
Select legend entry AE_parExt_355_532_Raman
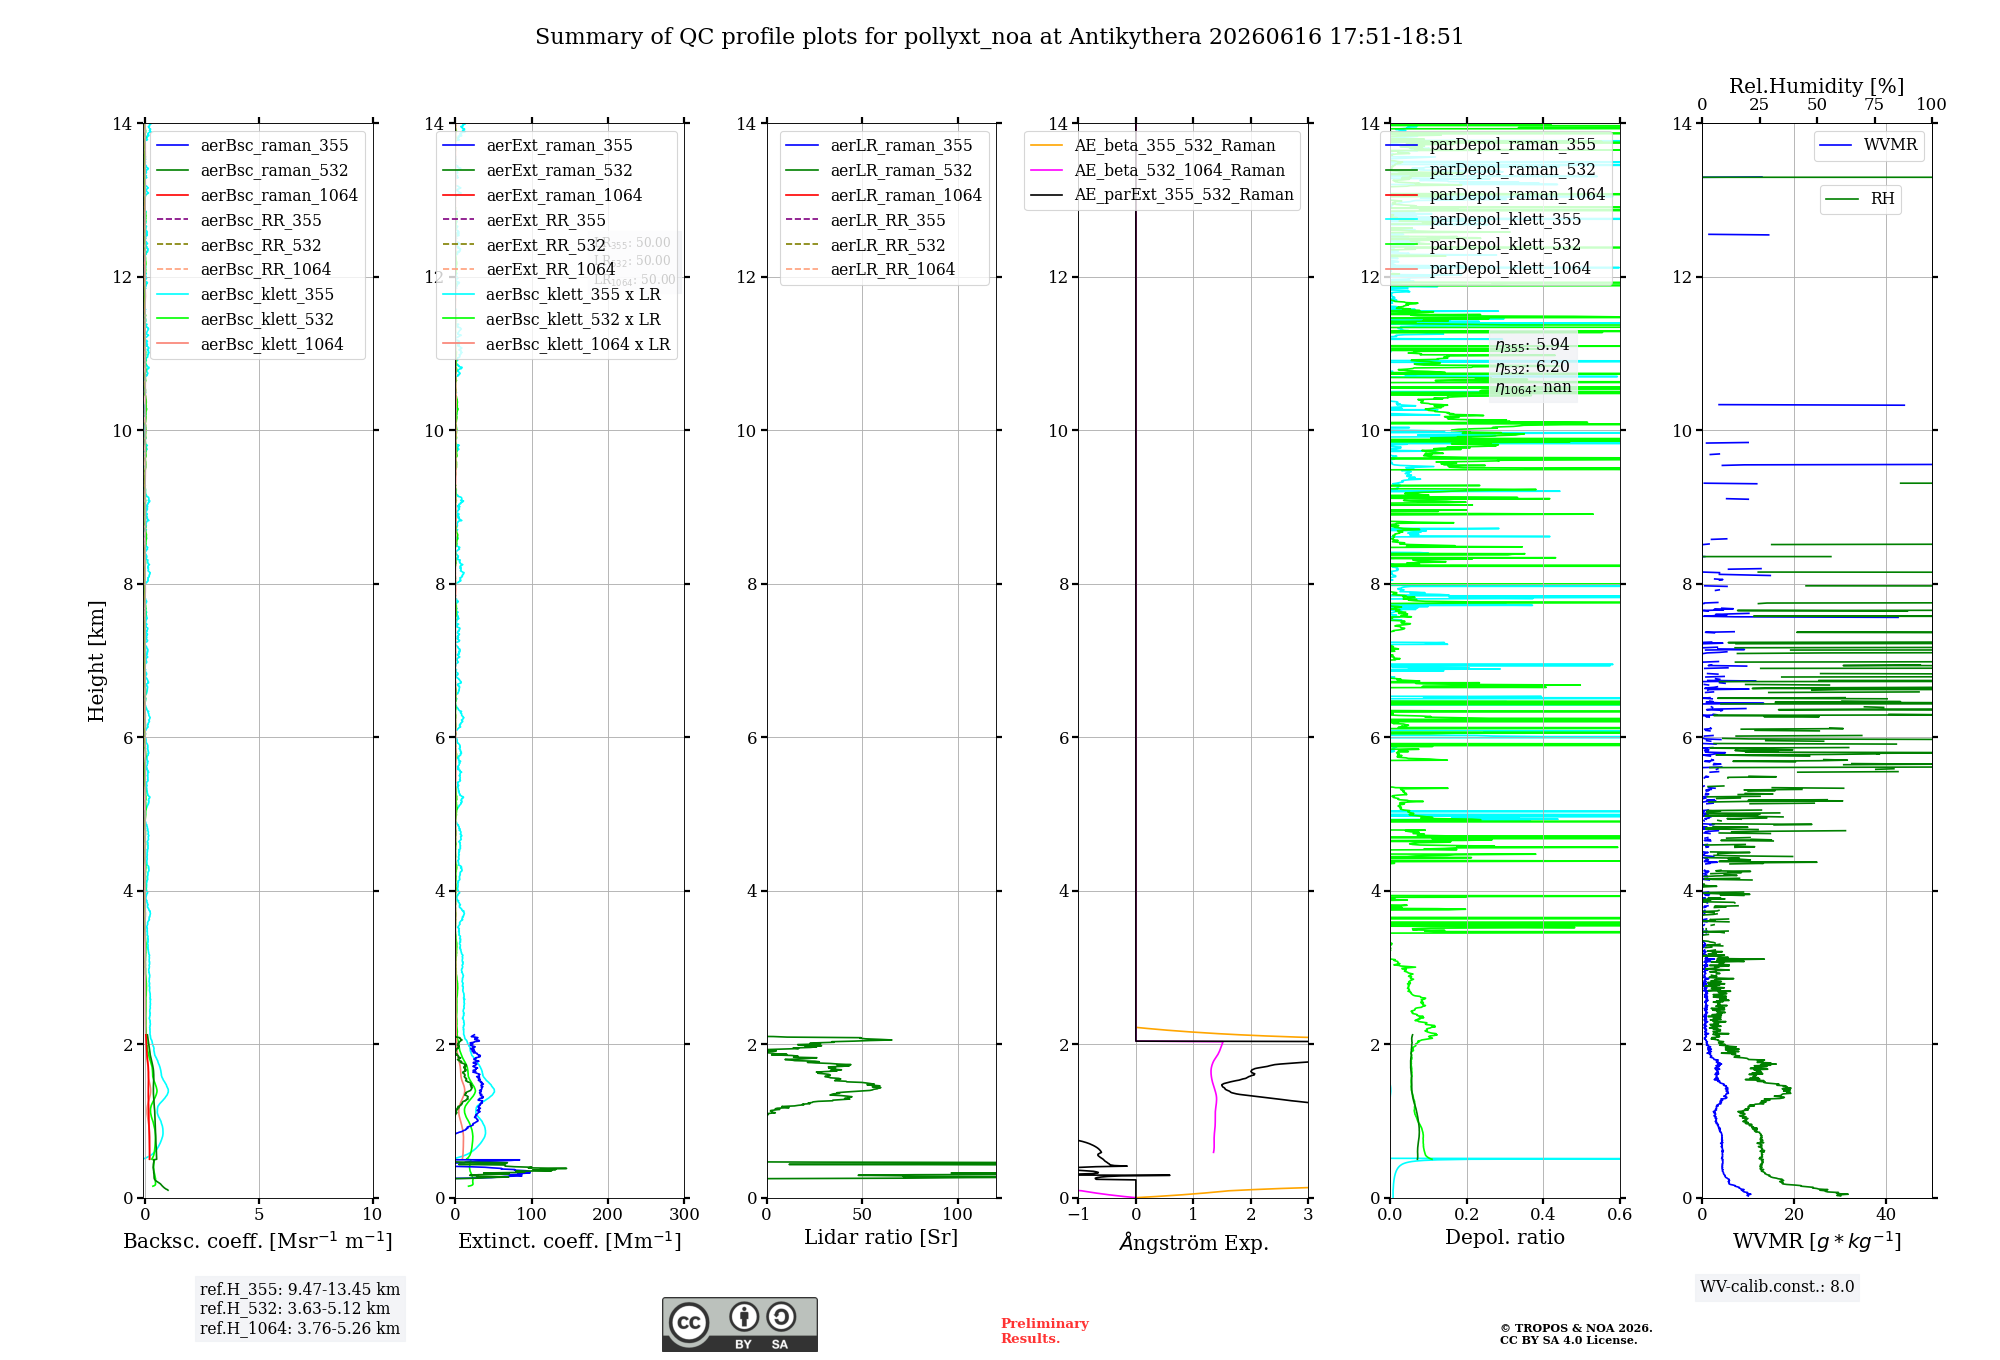pyautogui.click(x=1162, y=195)
